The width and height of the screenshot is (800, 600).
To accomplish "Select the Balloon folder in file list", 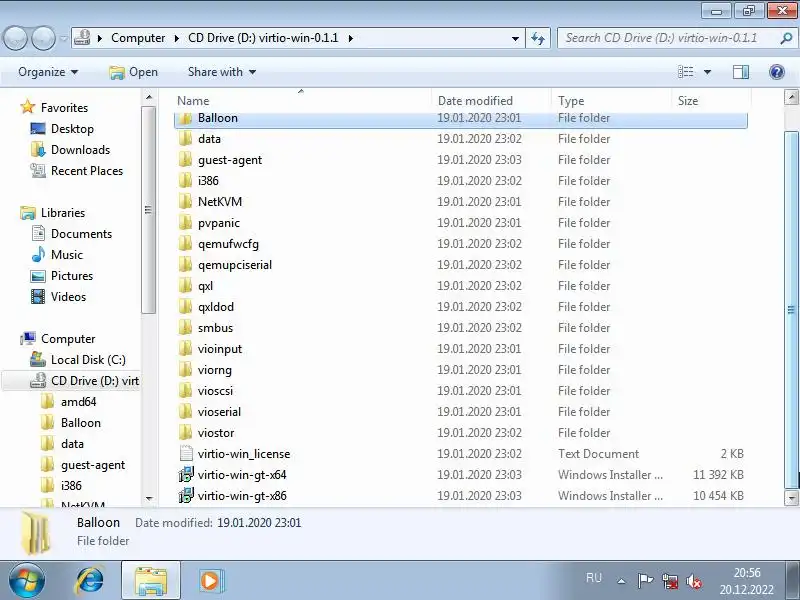I will [x=461, y=118].
